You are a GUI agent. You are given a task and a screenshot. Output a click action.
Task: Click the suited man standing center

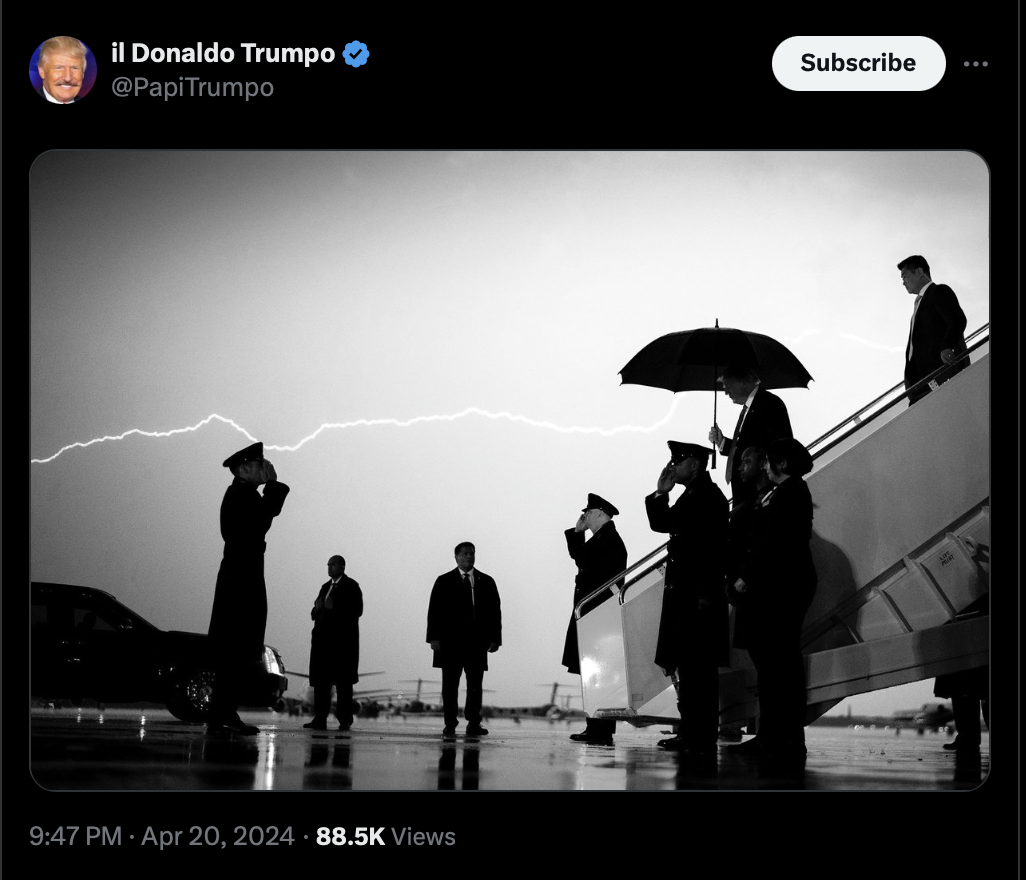pos(464,638)
